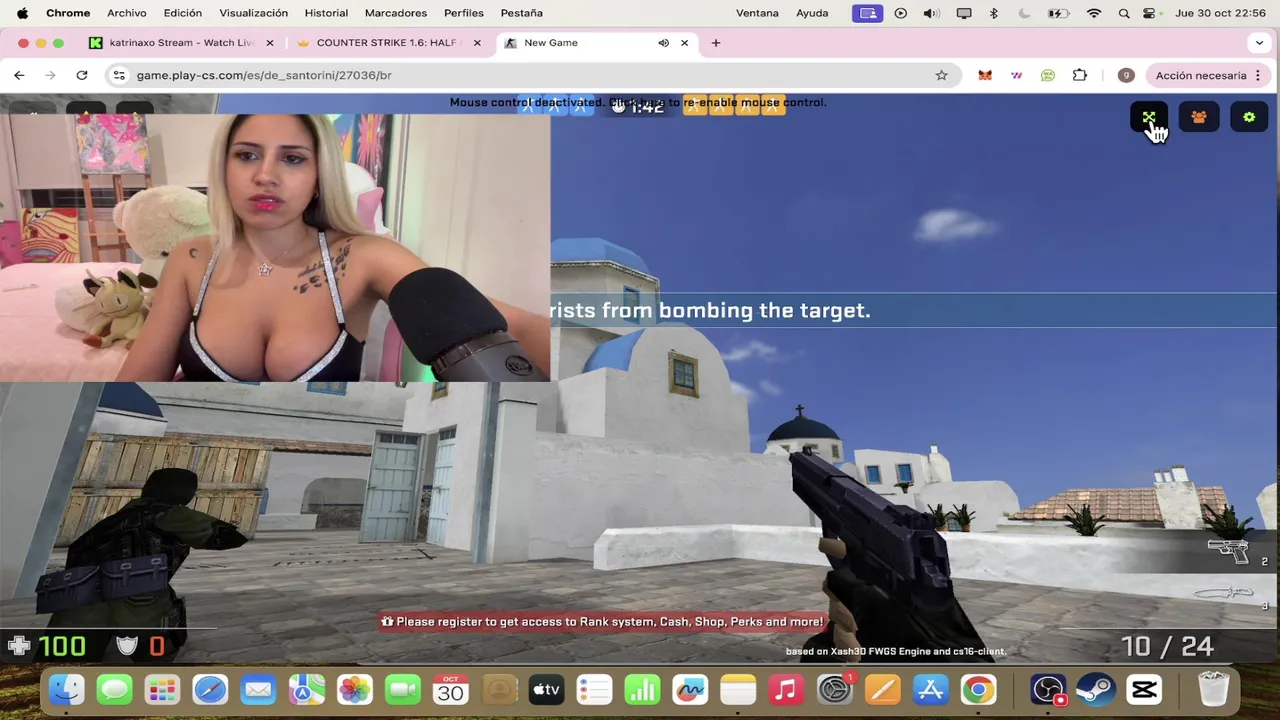This screenshot has width=1280, height=720.
Task: Open the purple W browser extension
Action: (x=1017, y=75)
